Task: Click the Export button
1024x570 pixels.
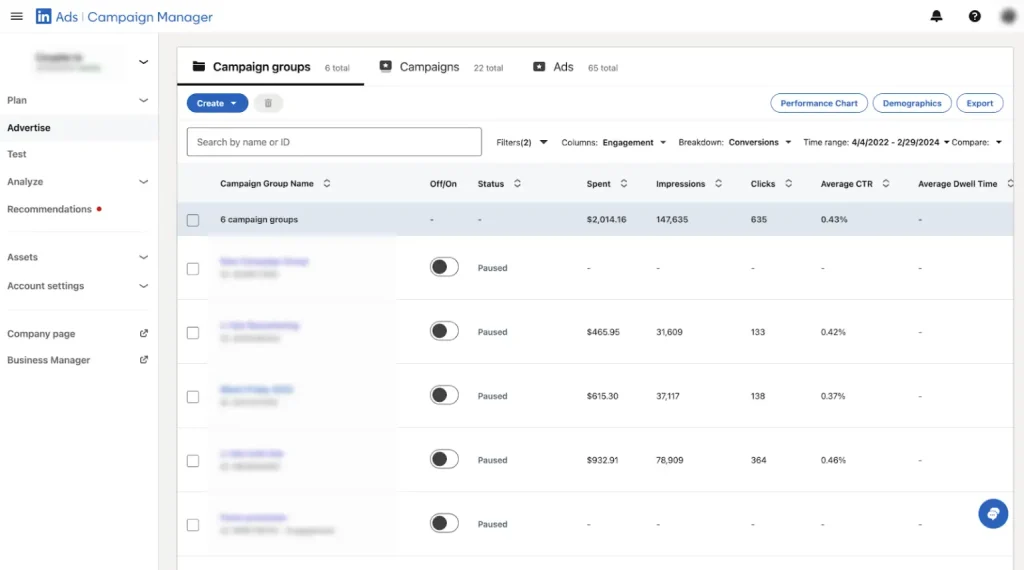Action: click(x=980, y=103)
